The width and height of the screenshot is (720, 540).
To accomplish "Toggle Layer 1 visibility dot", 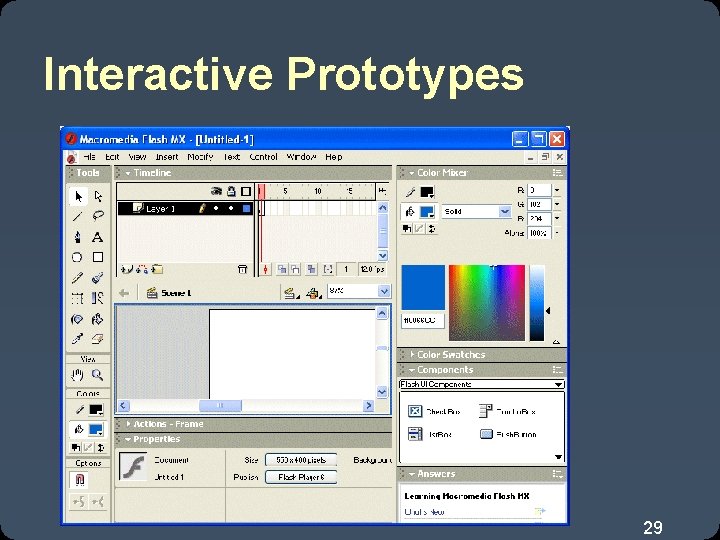I will coord(216,208).
